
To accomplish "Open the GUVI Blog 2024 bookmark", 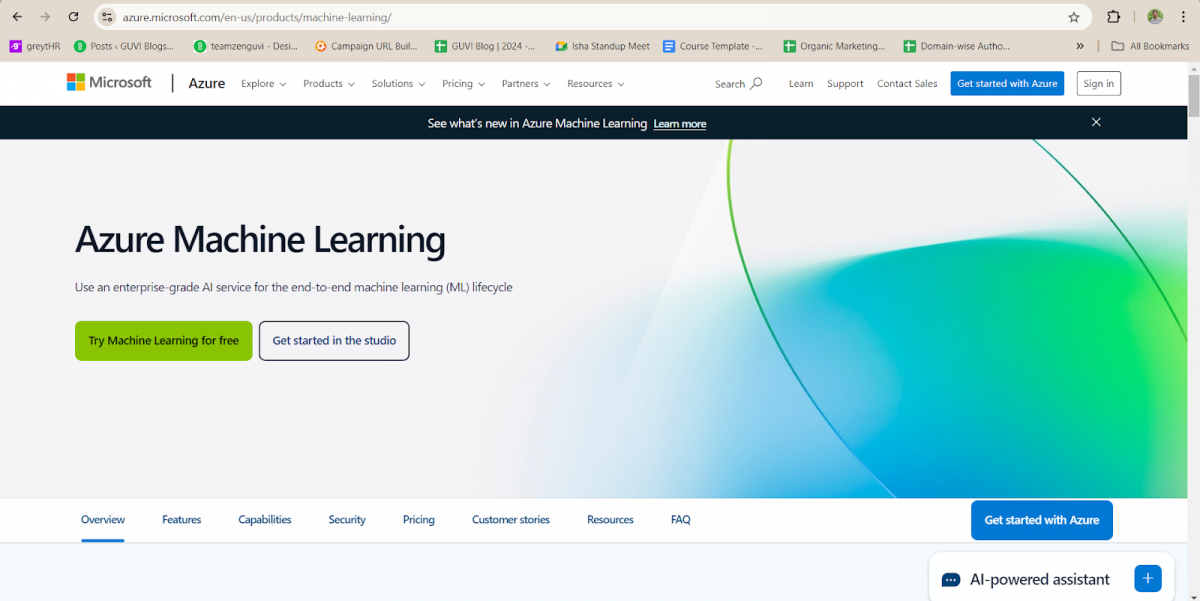I will pyautogui.click(x=485, y=46).
